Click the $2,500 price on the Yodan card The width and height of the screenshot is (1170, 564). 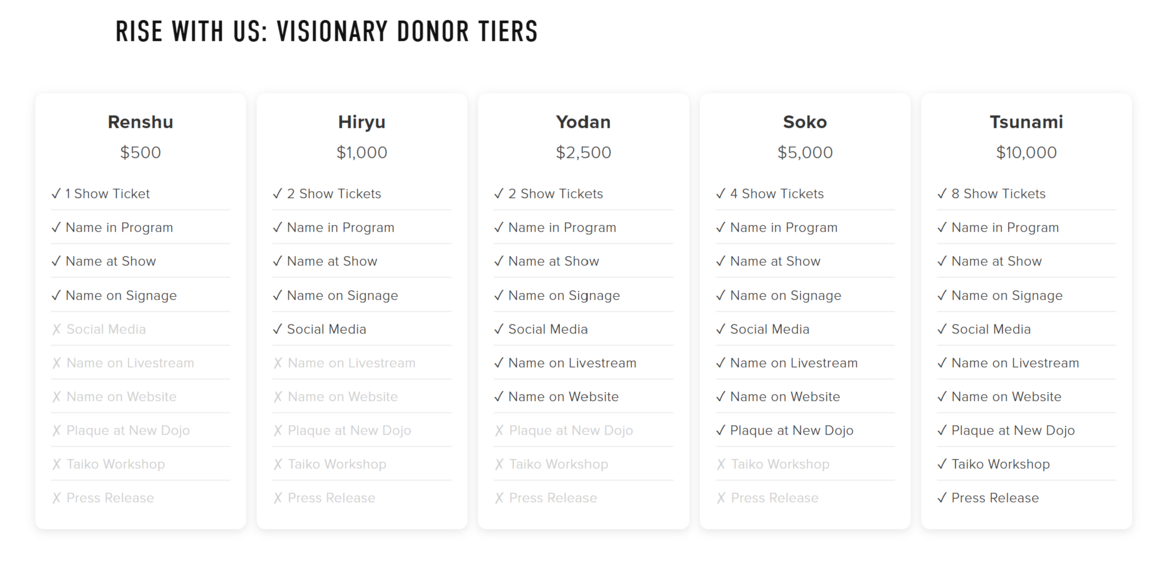click(583, 153)
